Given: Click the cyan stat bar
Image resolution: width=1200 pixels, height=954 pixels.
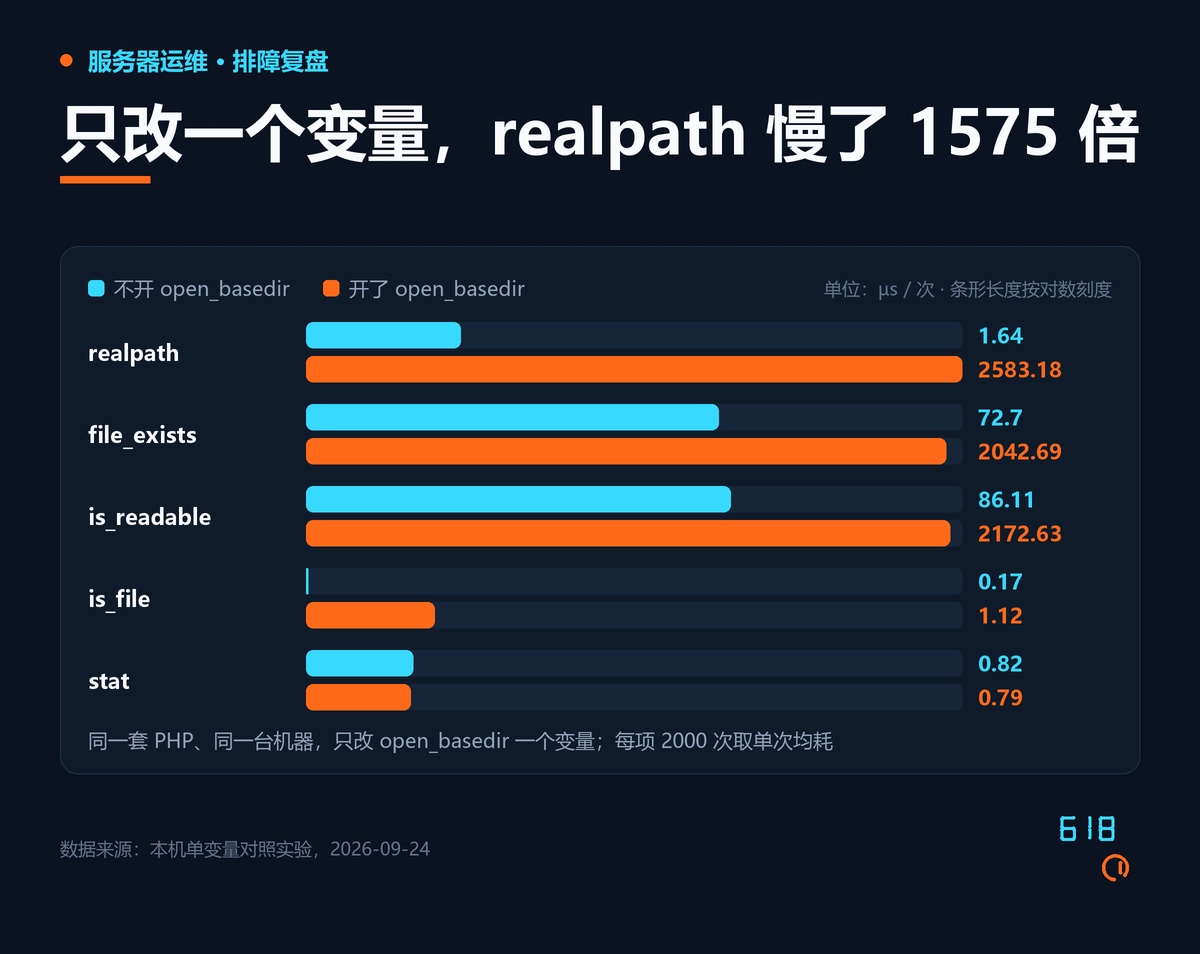Looking at the screenshot, I should [x=359, y=664].
